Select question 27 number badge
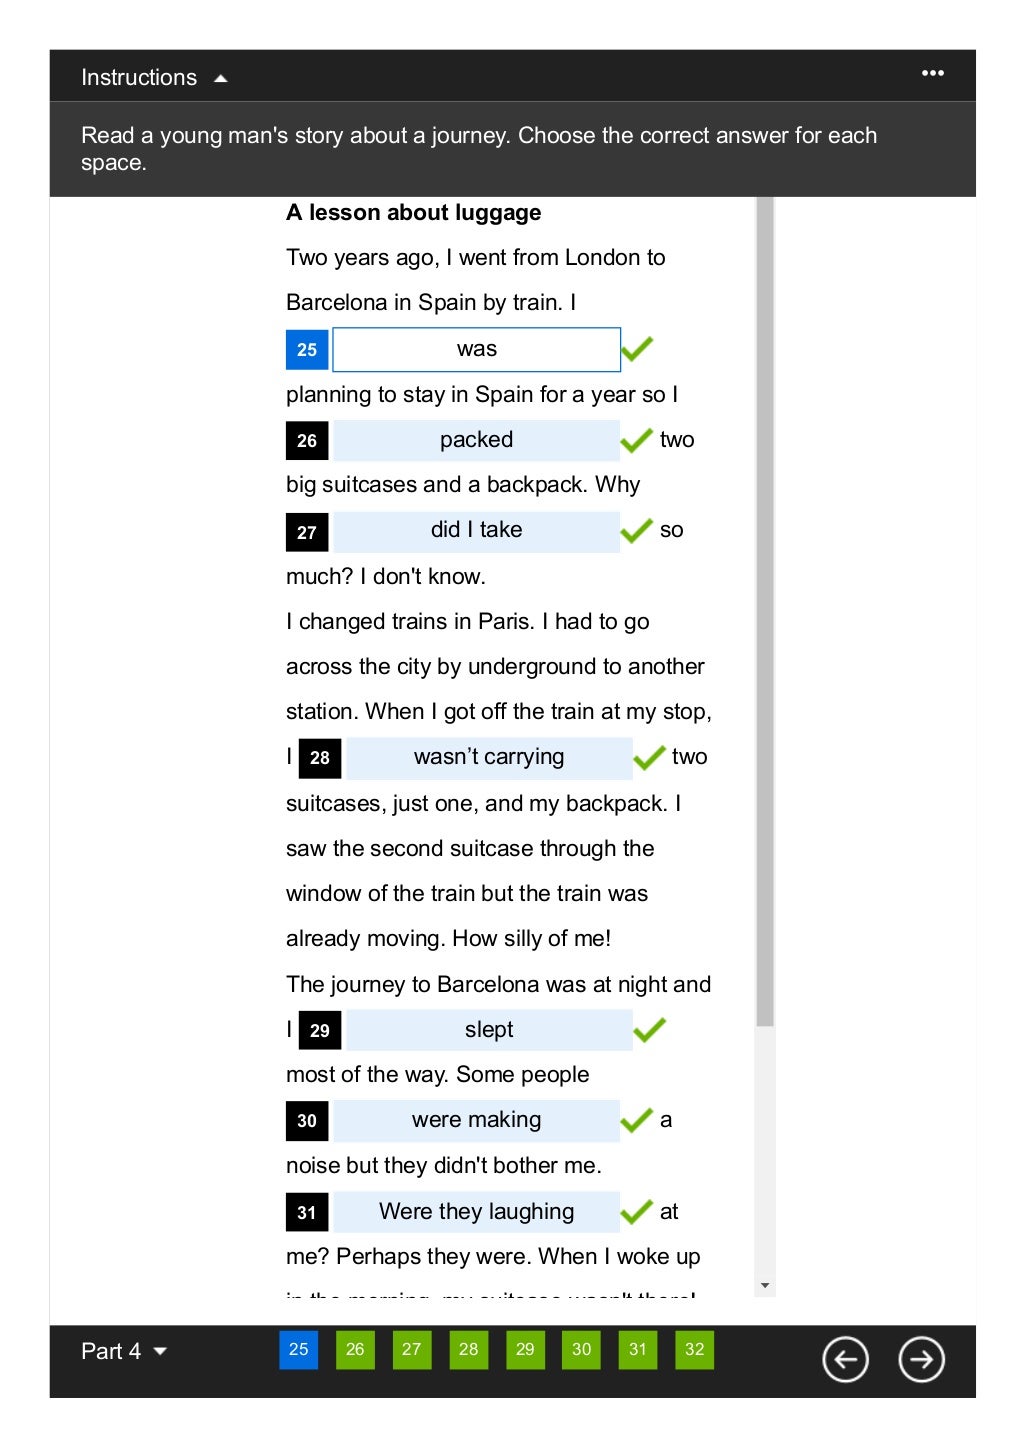 pyautogui.click(x=307, y=532)
